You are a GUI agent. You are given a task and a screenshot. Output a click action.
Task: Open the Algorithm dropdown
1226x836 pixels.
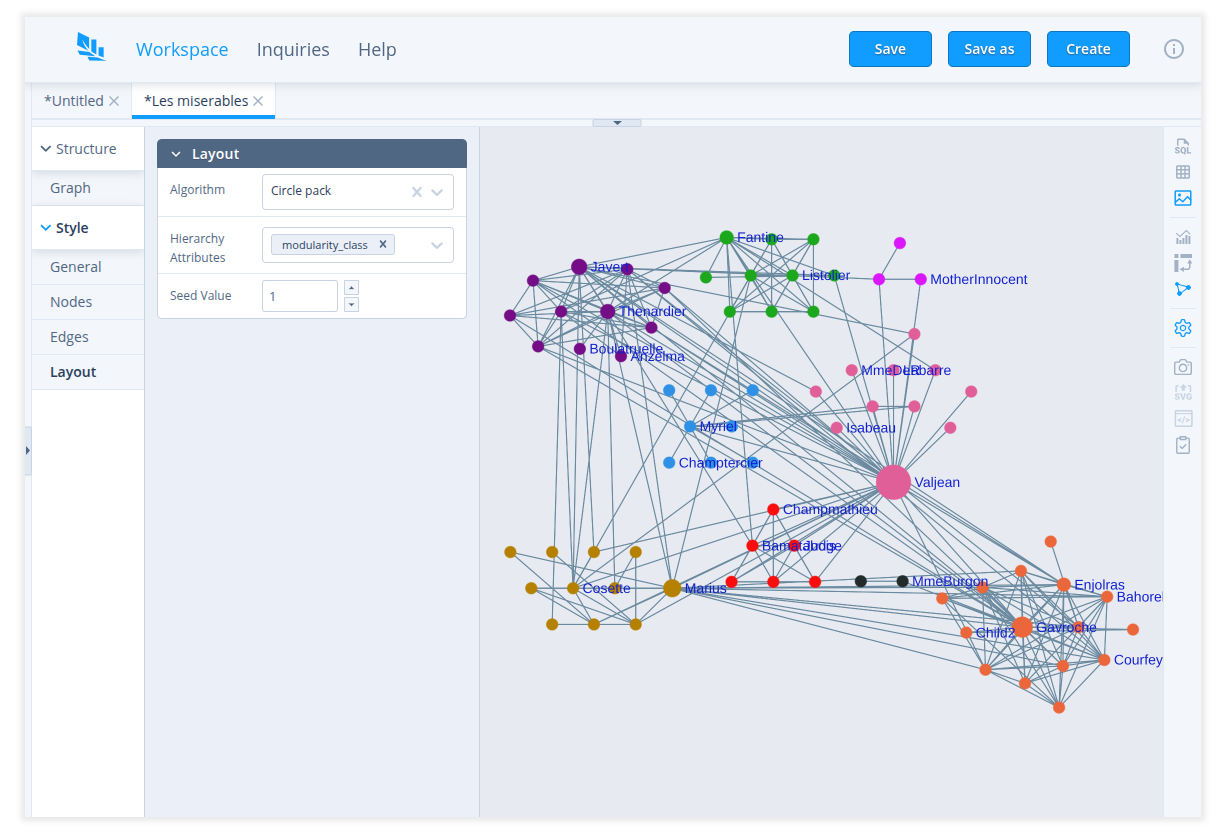[437, 192]
